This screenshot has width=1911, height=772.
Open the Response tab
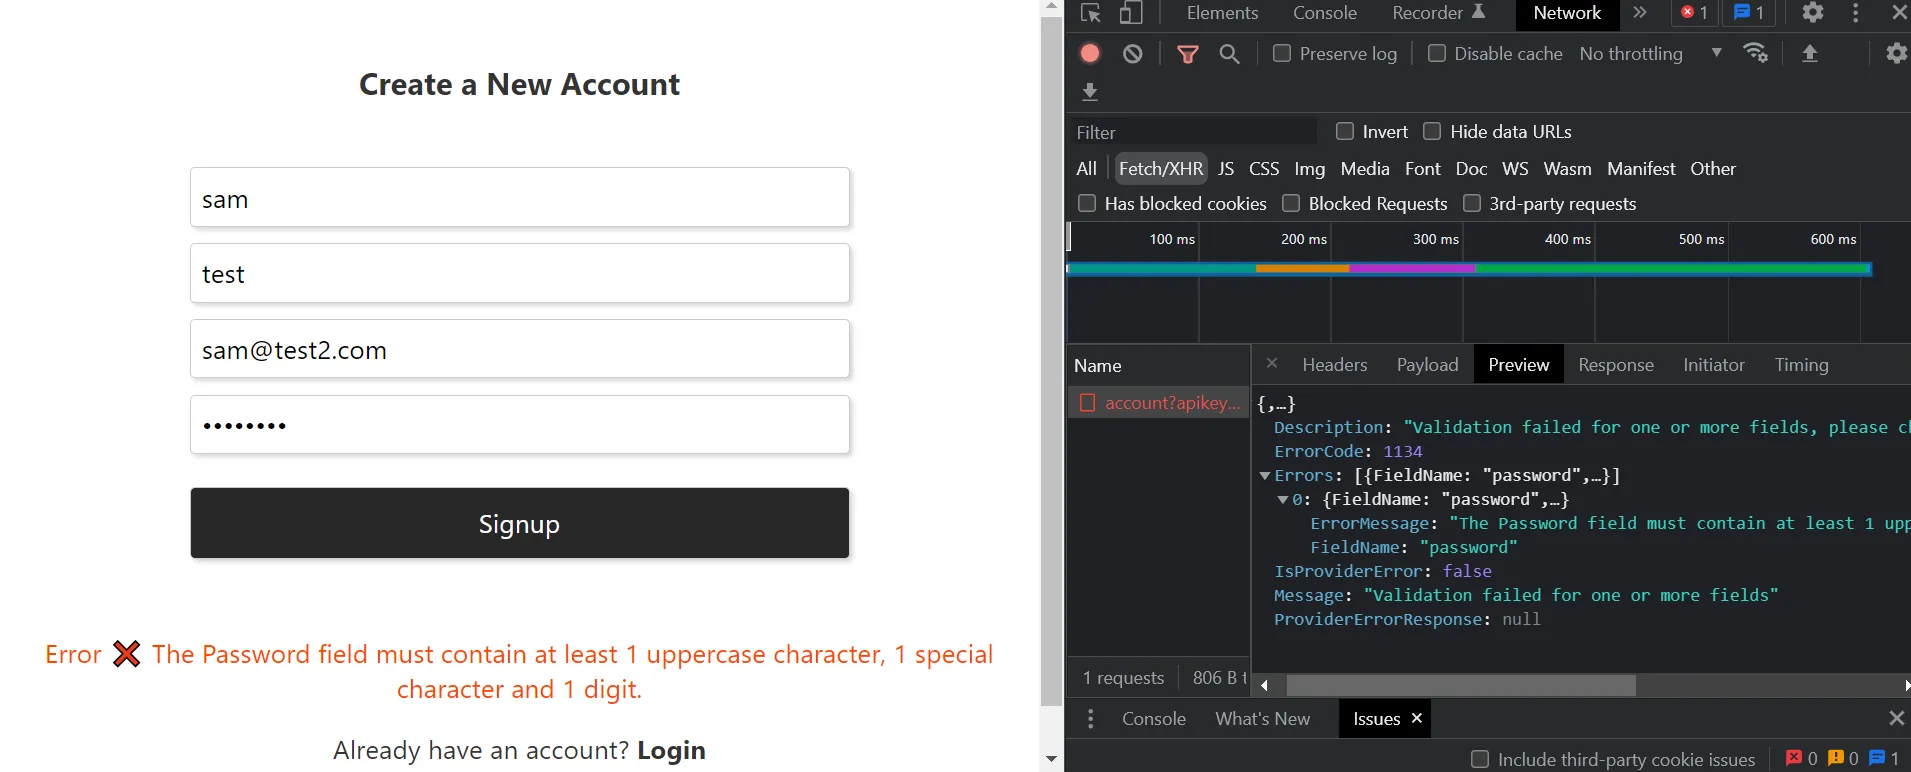pyautogui.click(x=1615, y=365)
